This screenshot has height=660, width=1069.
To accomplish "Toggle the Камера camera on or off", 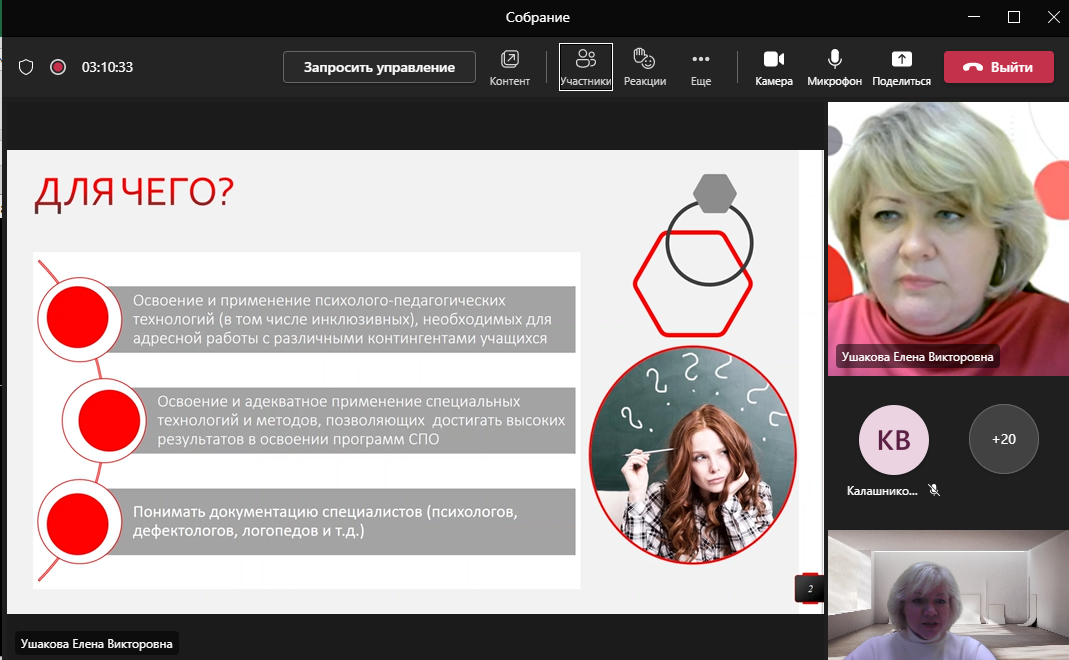I will coord(773,67).
